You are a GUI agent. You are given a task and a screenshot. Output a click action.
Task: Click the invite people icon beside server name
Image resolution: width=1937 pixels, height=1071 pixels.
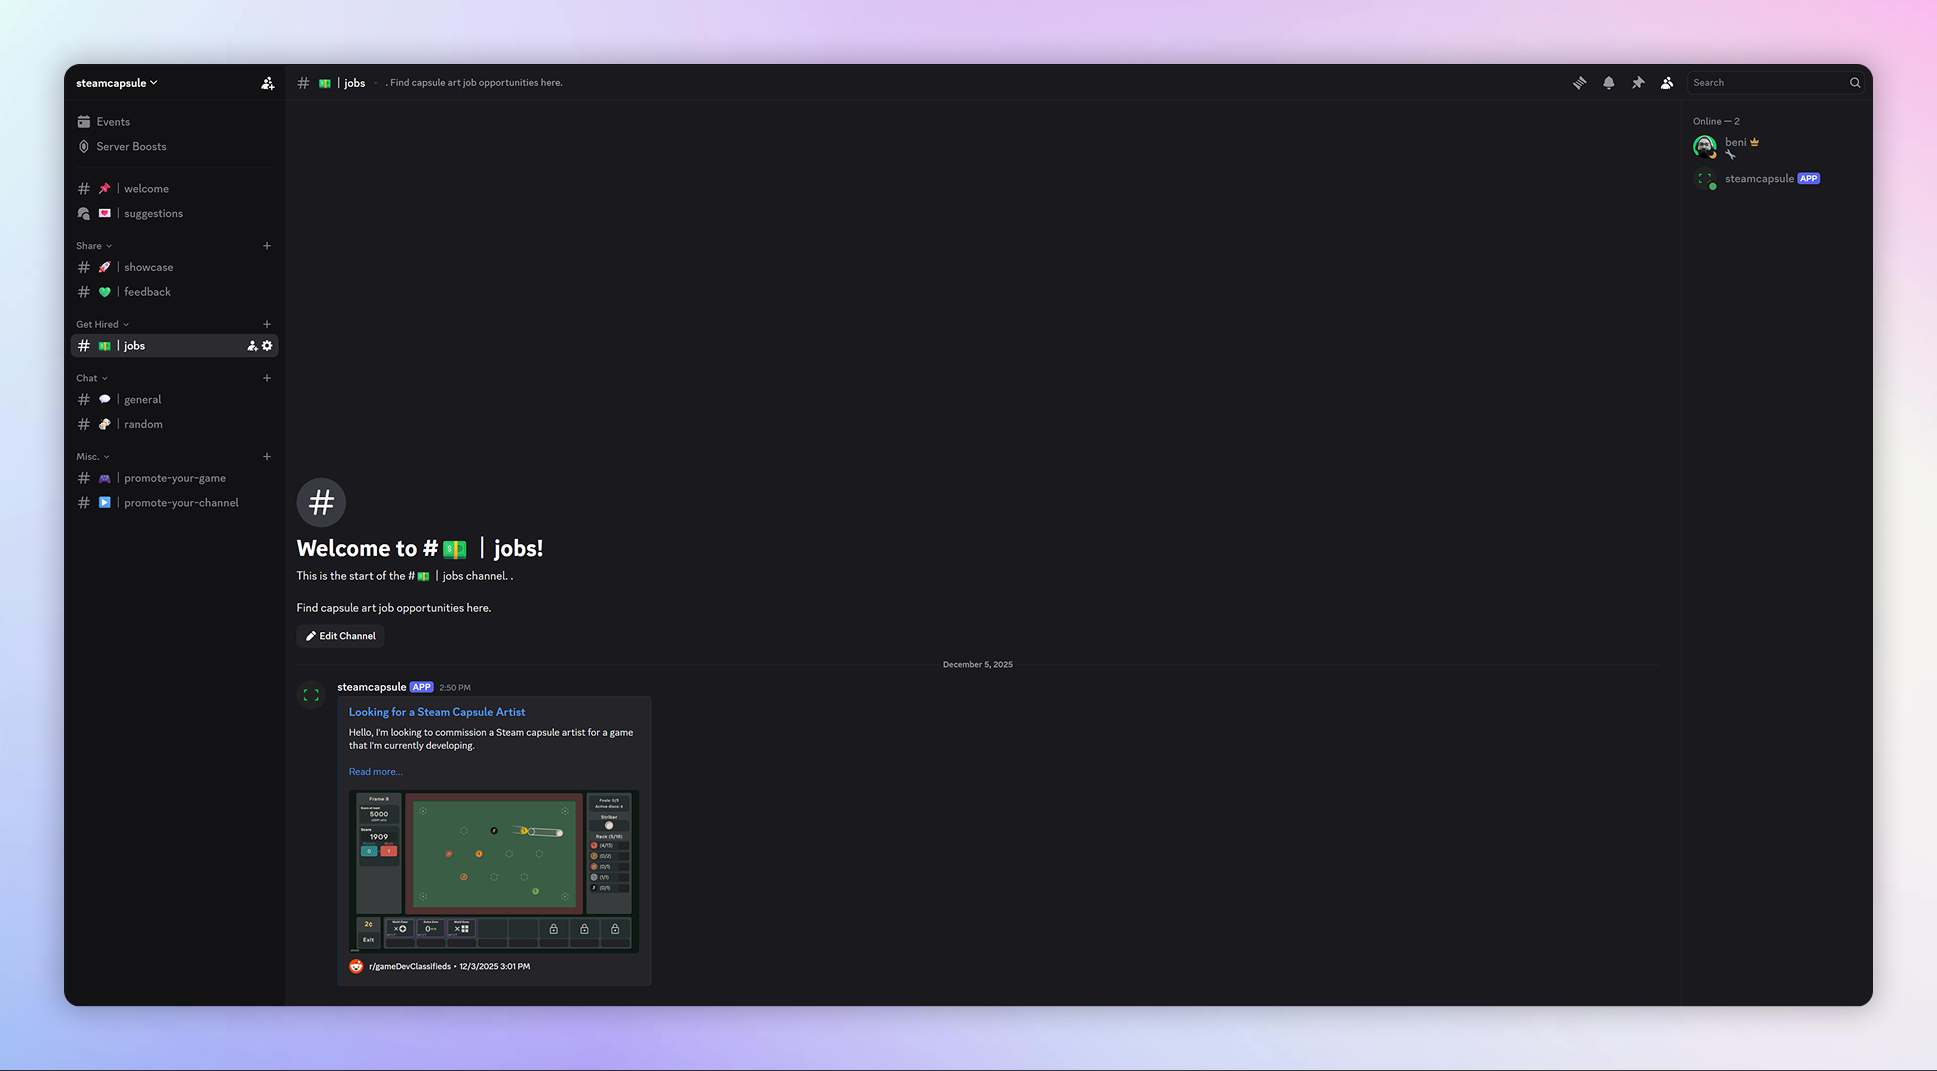(267, 83)
